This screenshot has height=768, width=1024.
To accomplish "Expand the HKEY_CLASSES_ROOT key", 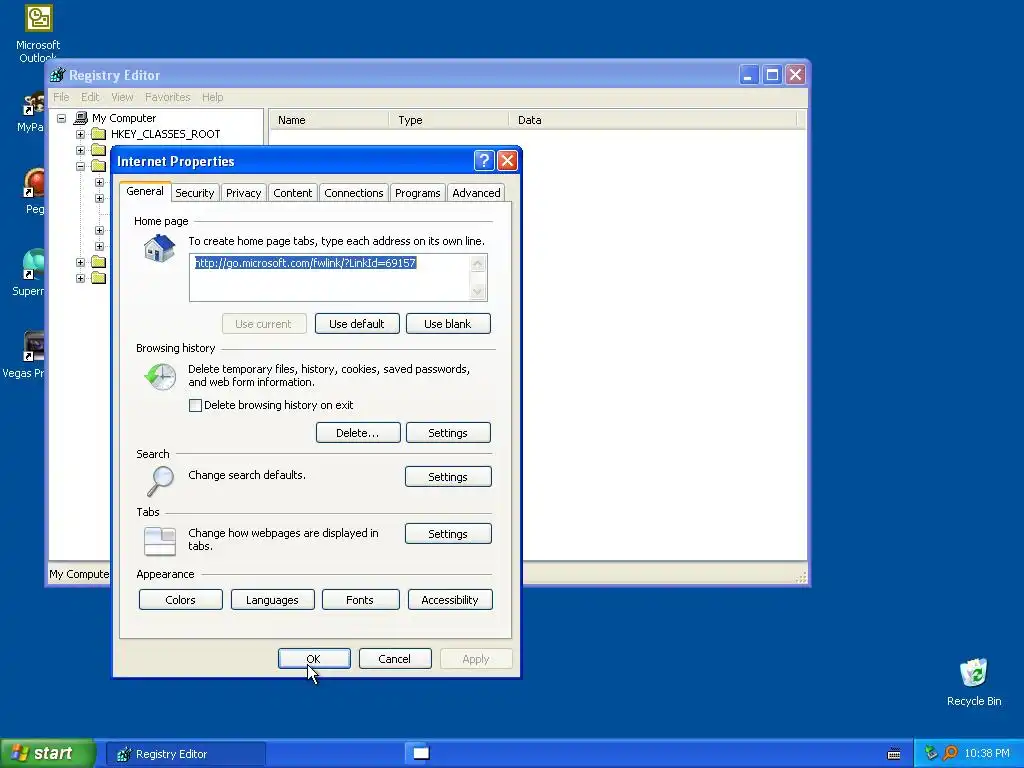I will point(80,135).
